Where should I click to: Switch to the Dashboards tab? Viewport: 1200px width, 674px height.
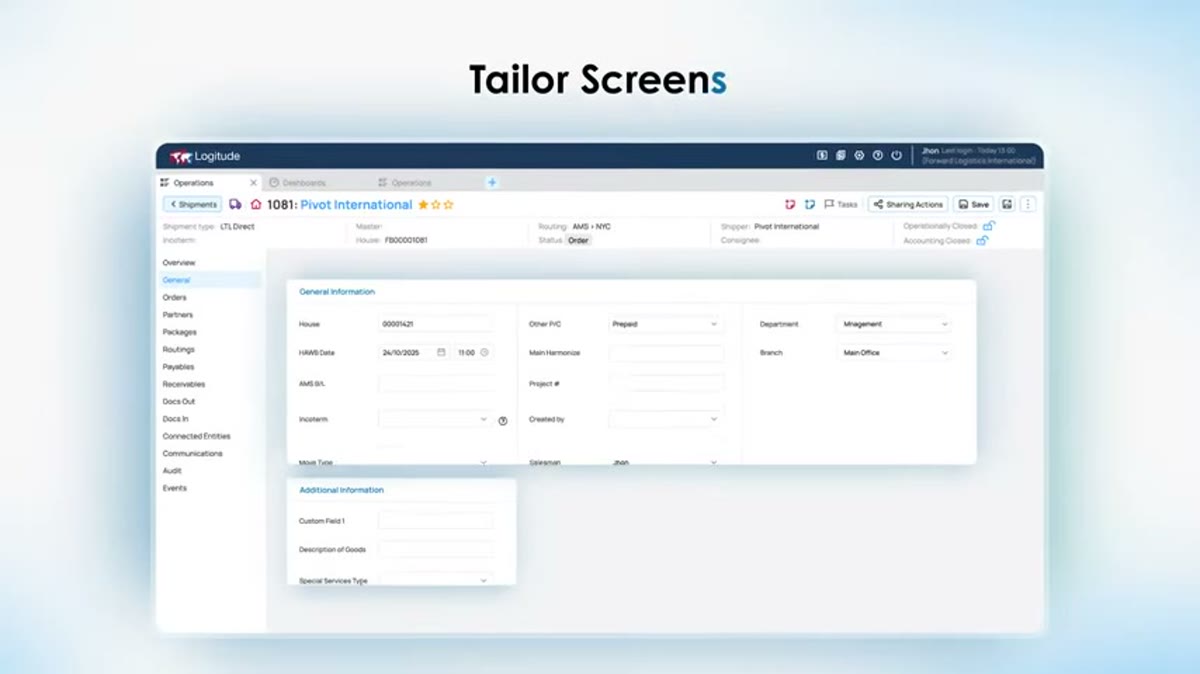(298, 183)
